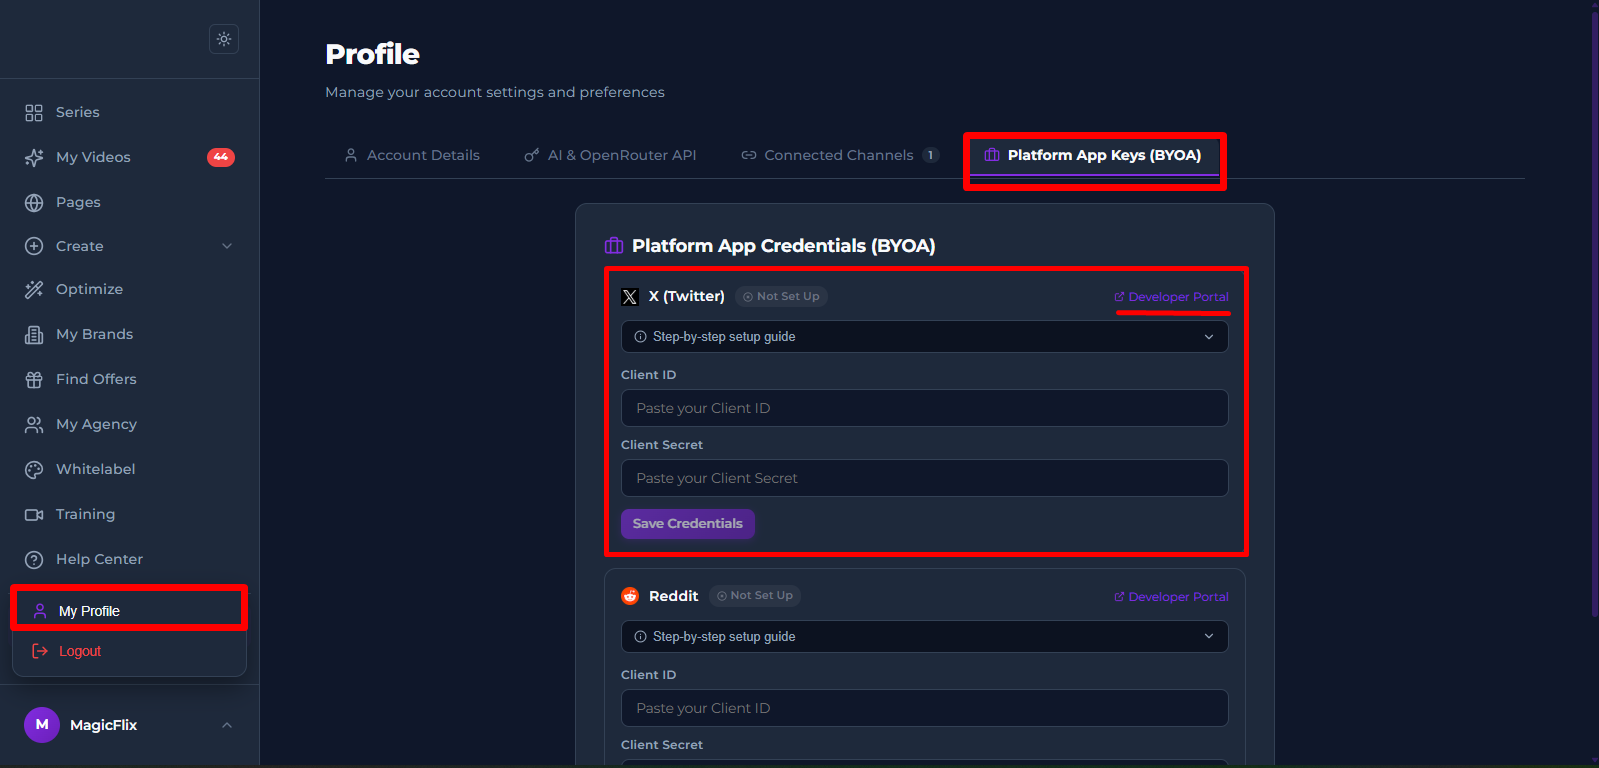Open the Connected Channels tab

840,155
